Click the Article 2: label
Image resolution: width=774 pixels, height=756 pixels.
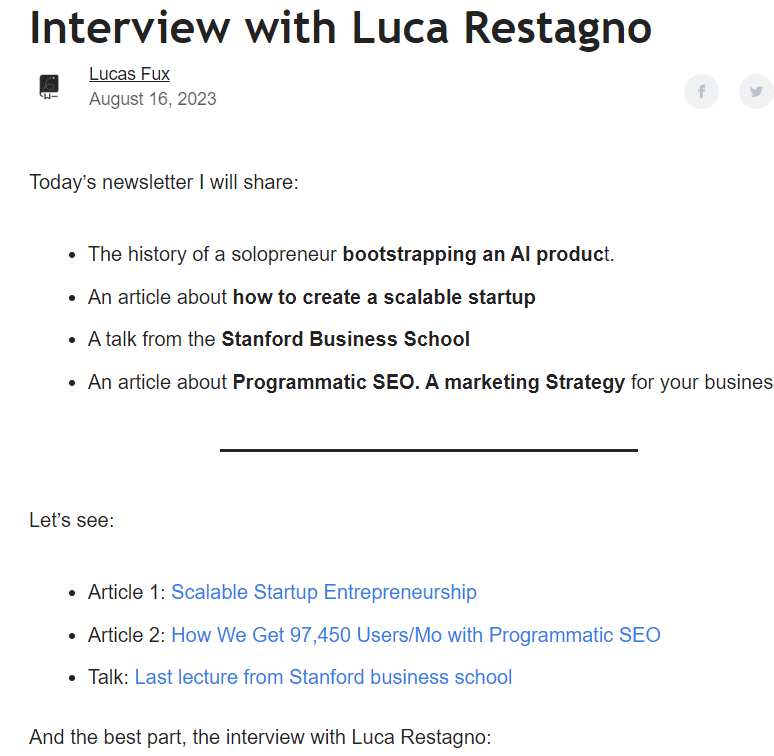tap(127, 635)
